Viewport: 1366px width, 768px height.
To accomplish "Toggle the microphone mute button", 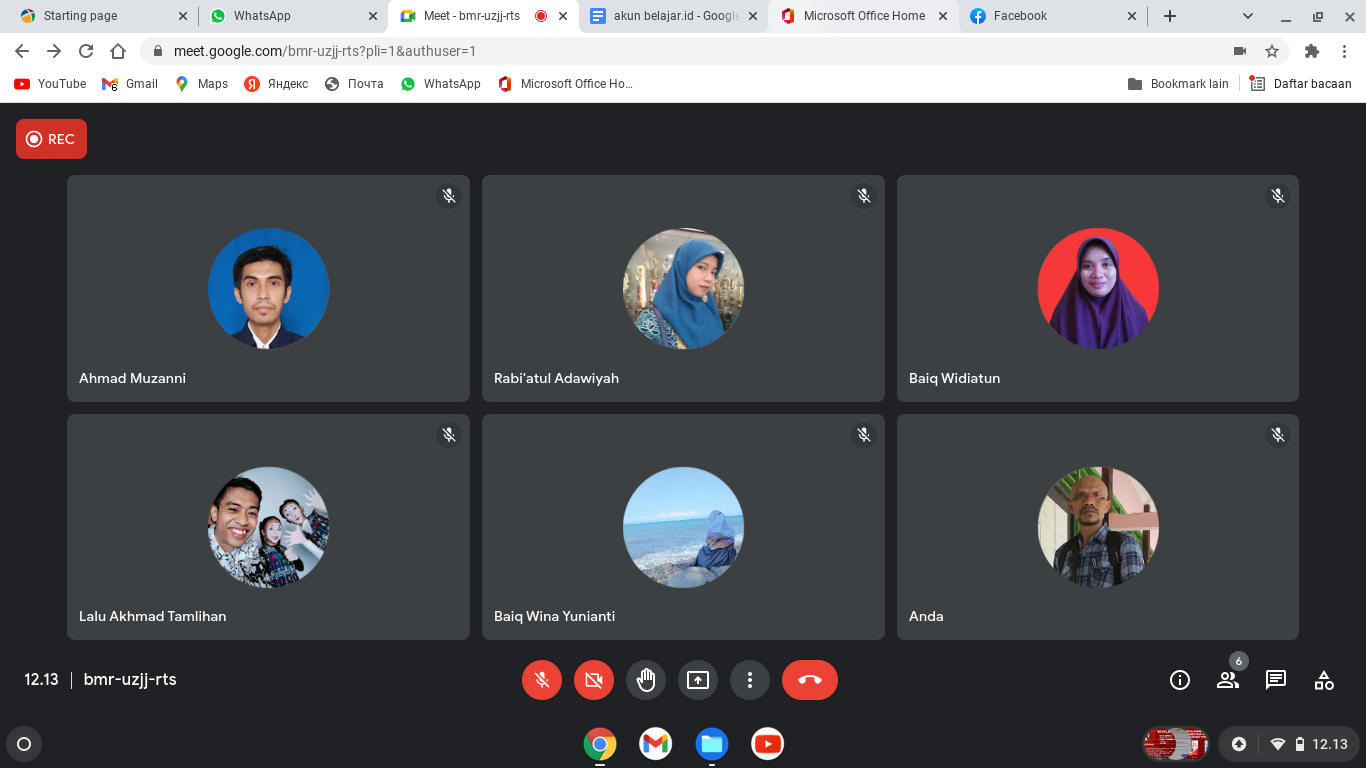I will (542, 680).
